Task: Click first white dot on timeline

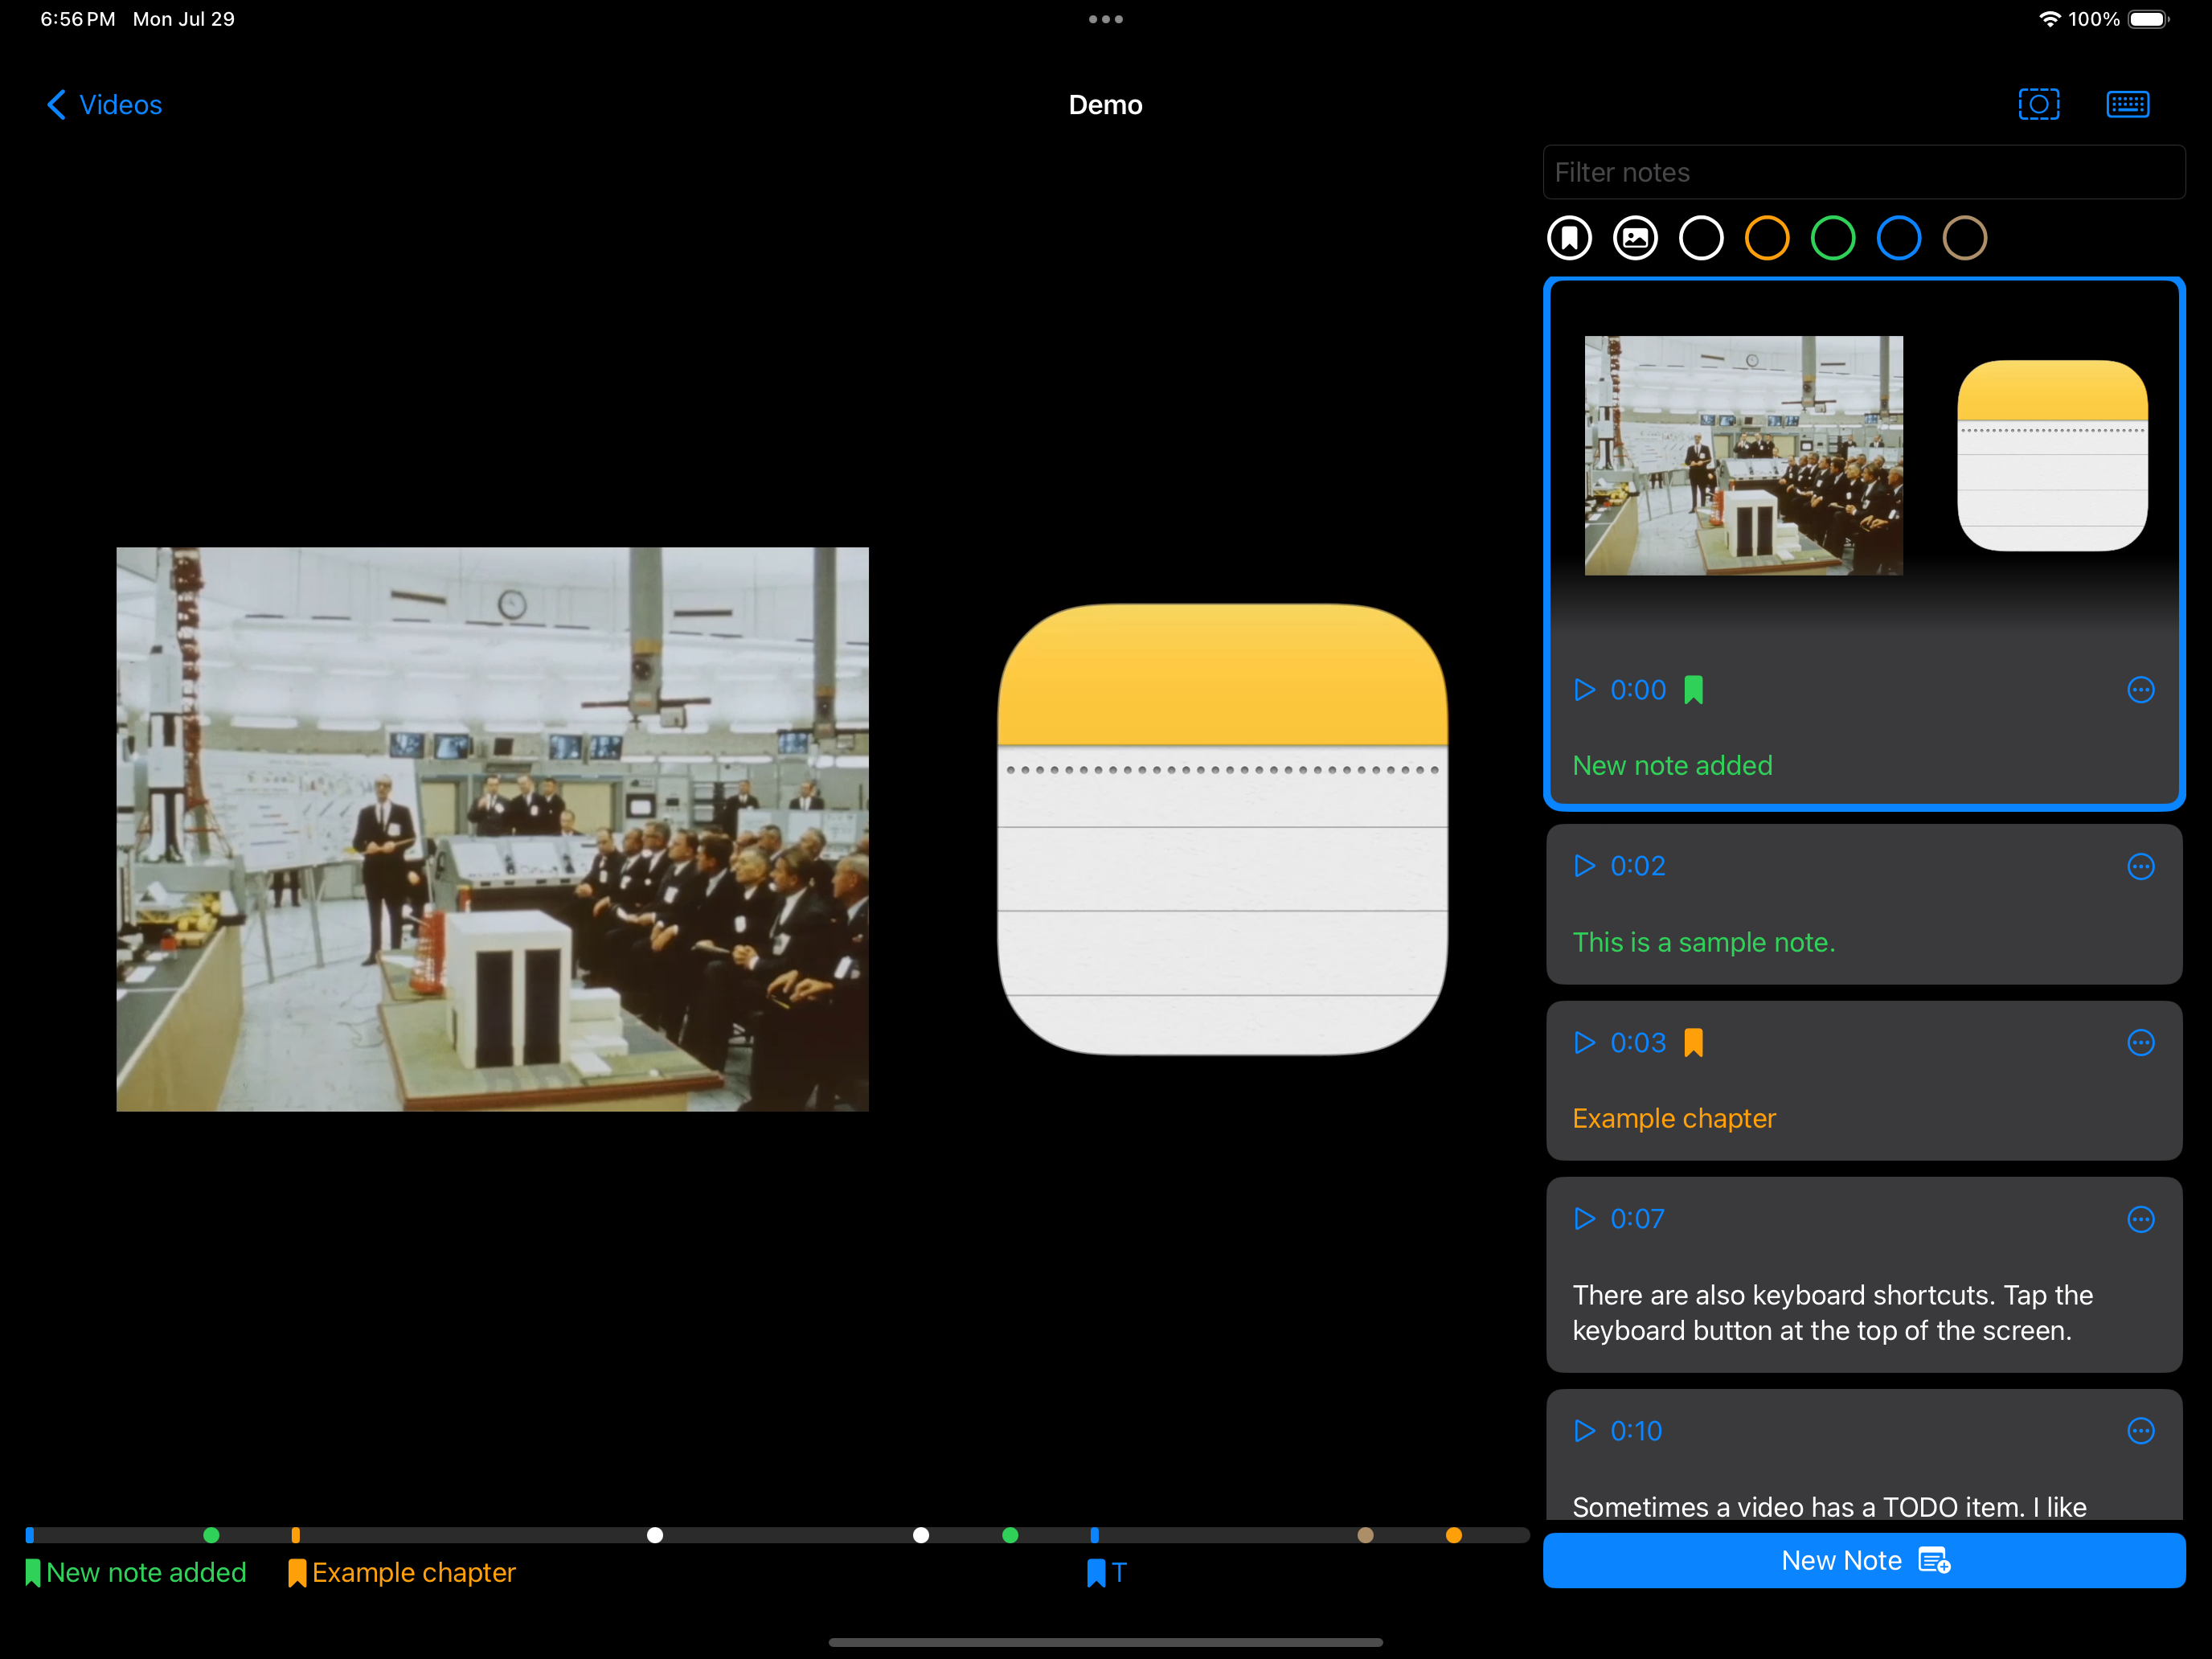Action: click(655, 1535)
